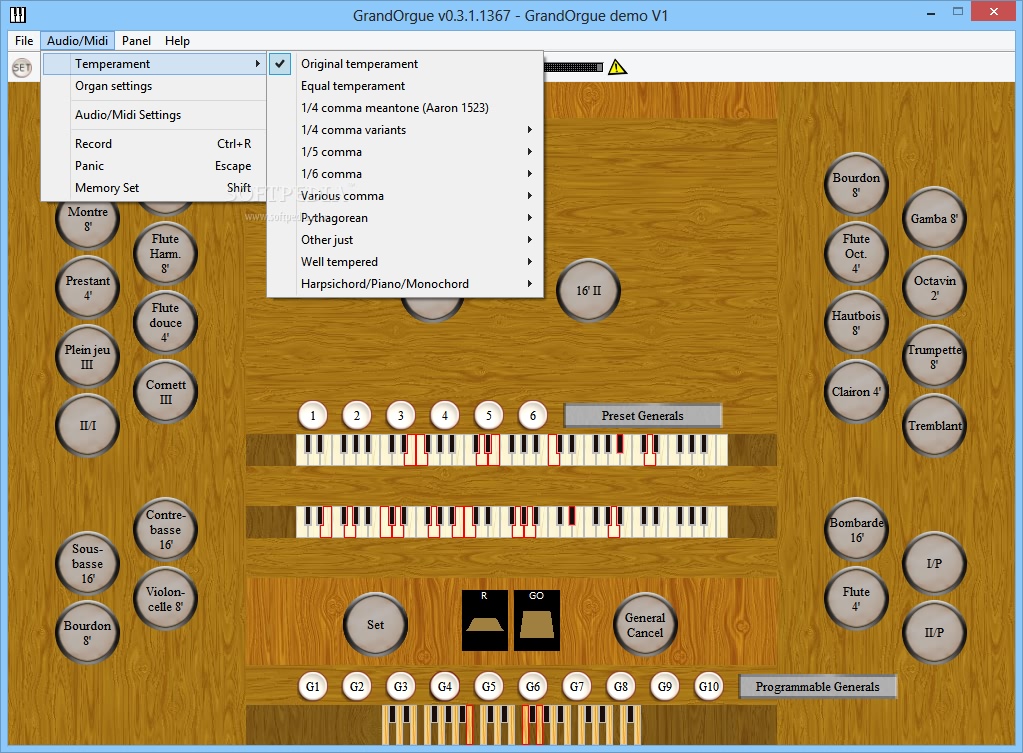
Task: Click the R swell pedal
Action: [x=485, y=621]
